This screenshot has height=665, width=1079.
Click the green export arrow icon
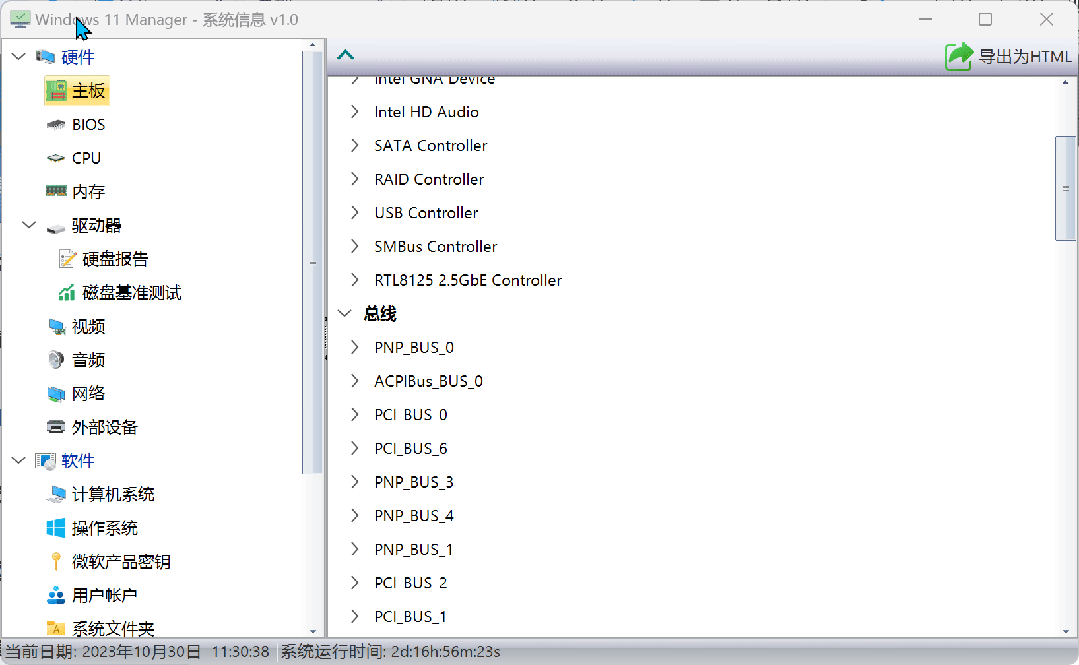click(x=959, y=56)
